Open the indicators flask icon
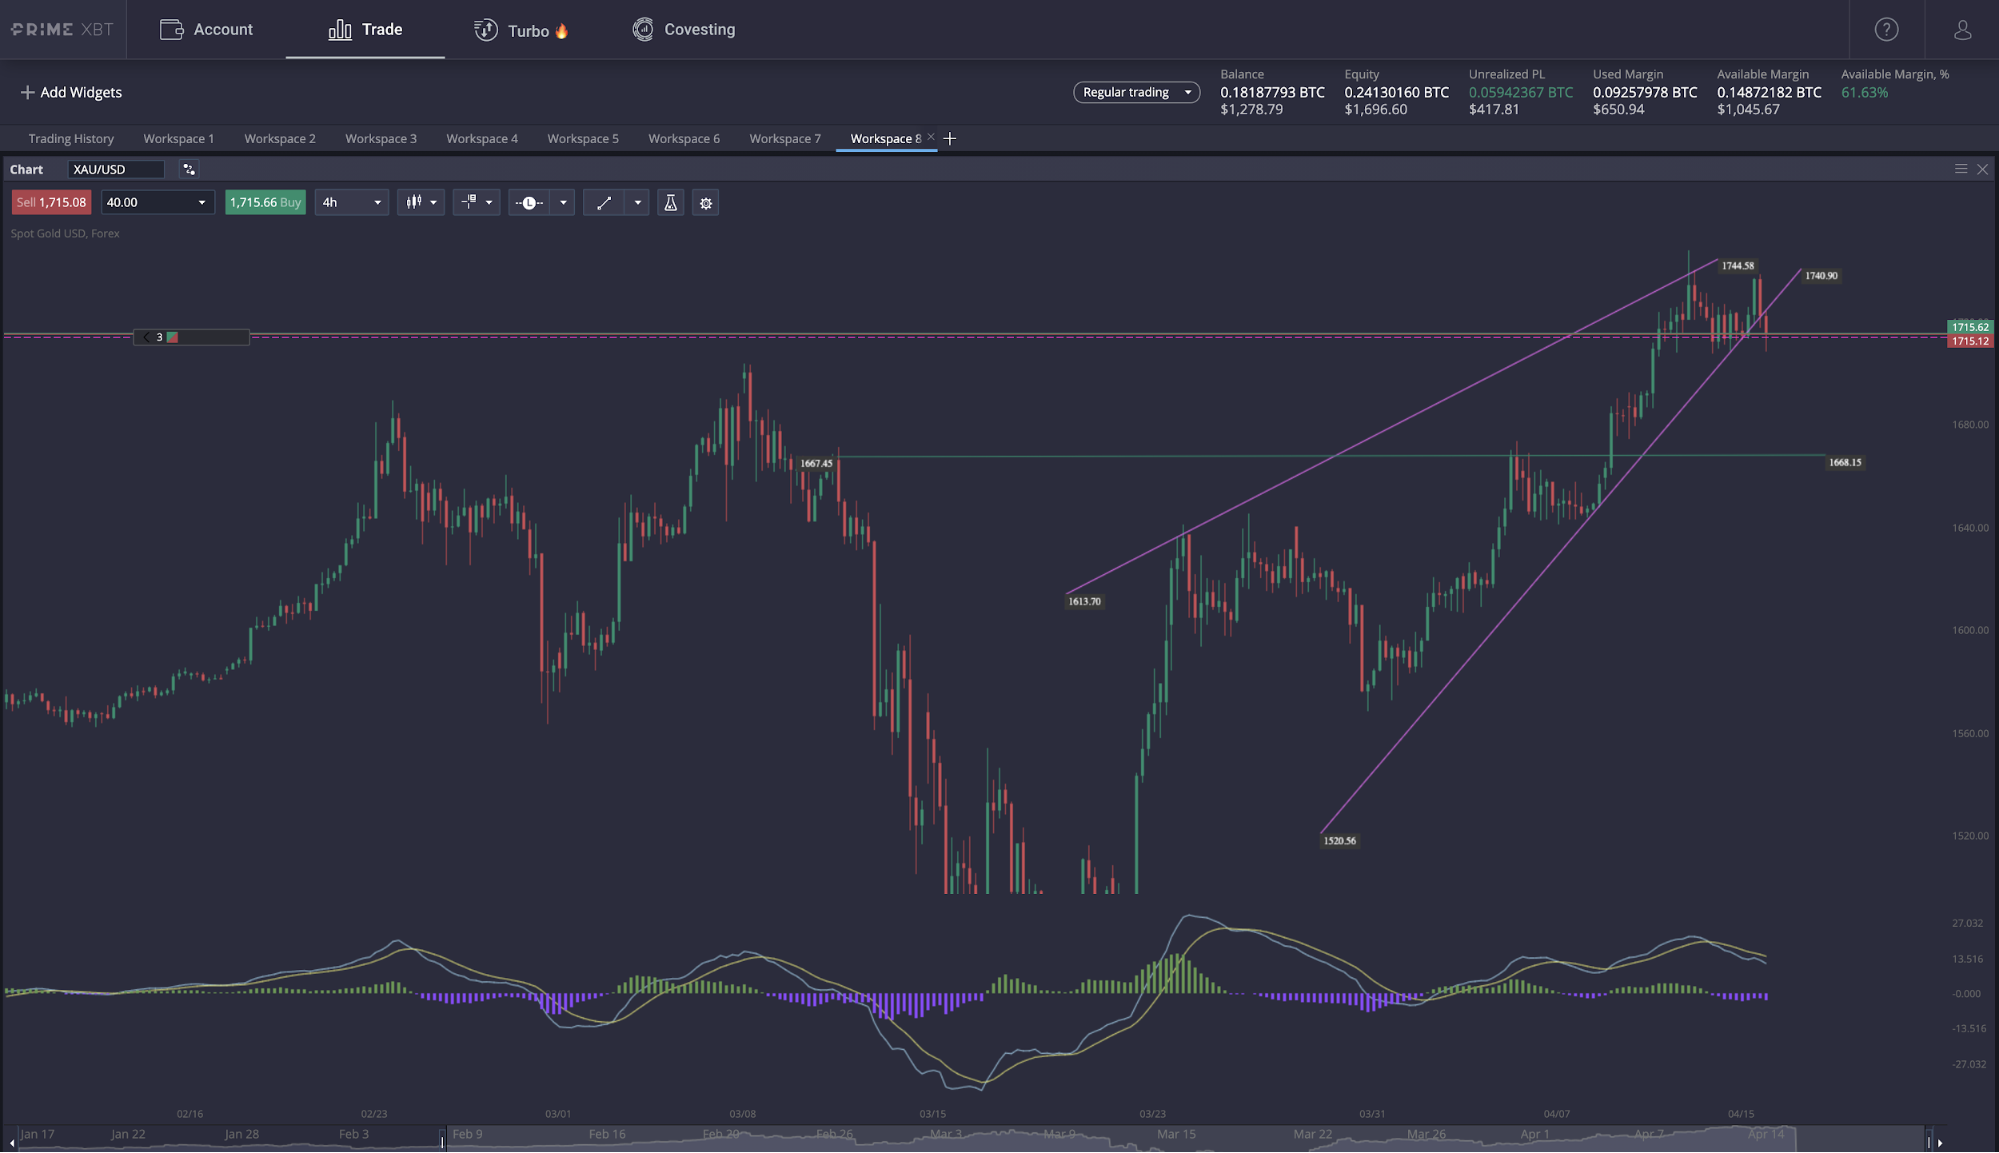 point(670,202)
